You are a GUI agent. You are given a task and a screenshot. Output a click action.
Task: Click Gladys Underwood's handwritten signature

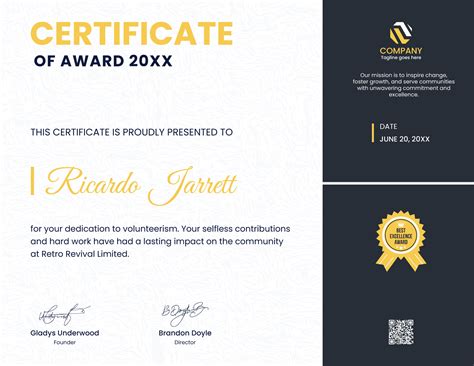coord(64,314)
